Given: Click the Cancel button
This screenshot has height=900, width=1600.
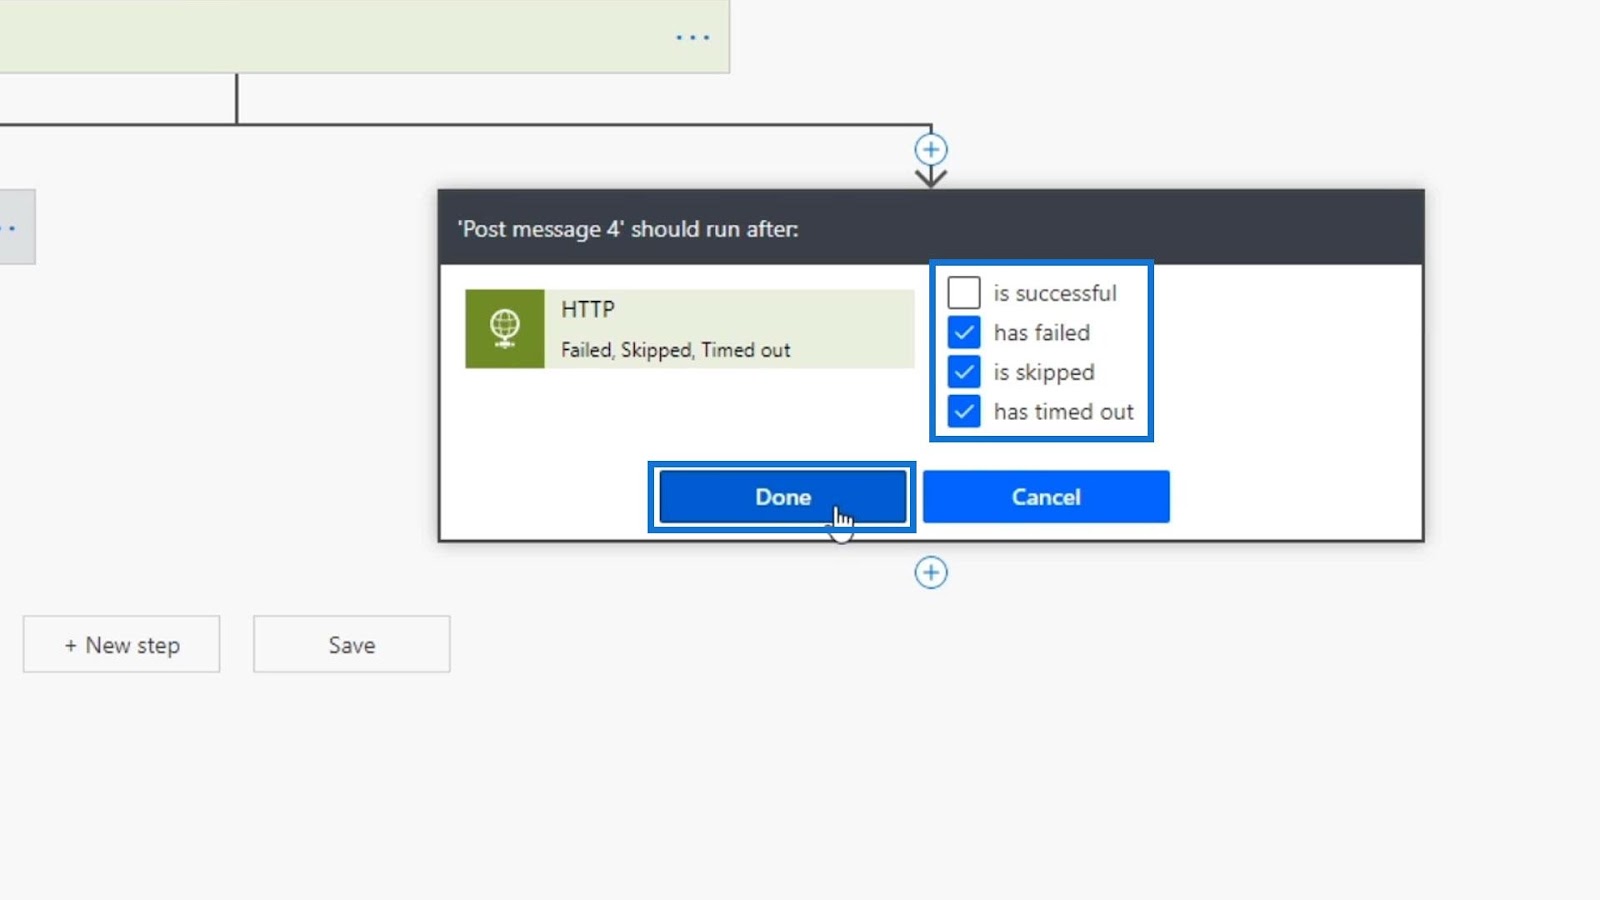Looking at the screenshot, I should coord(1046,497).
